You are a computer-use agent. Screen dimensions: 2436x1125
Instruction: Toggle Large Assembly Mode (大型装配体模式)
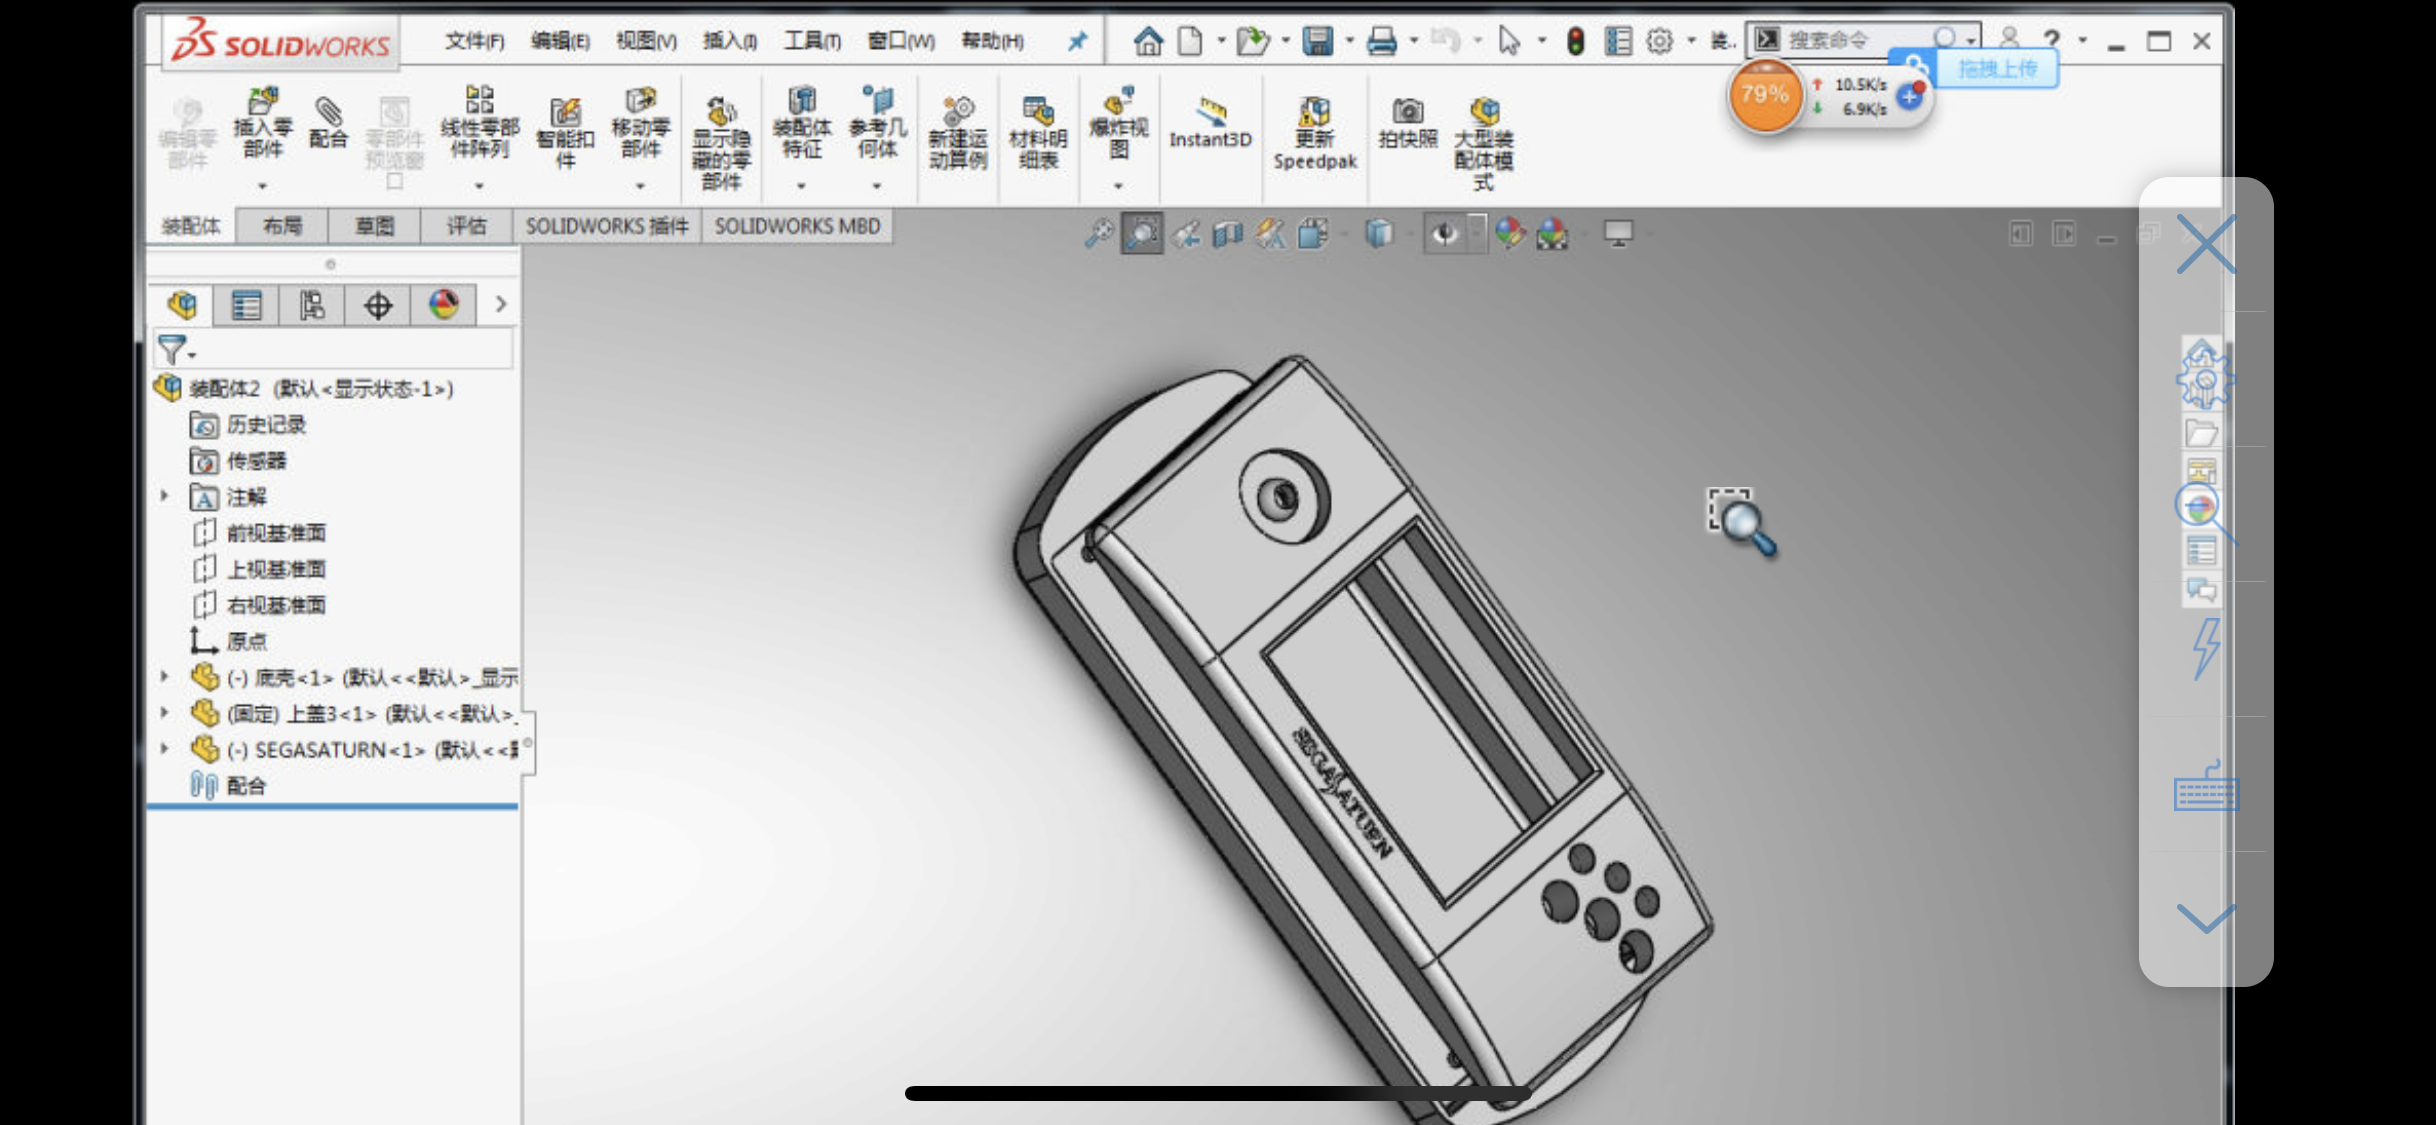coord(1483,143)
